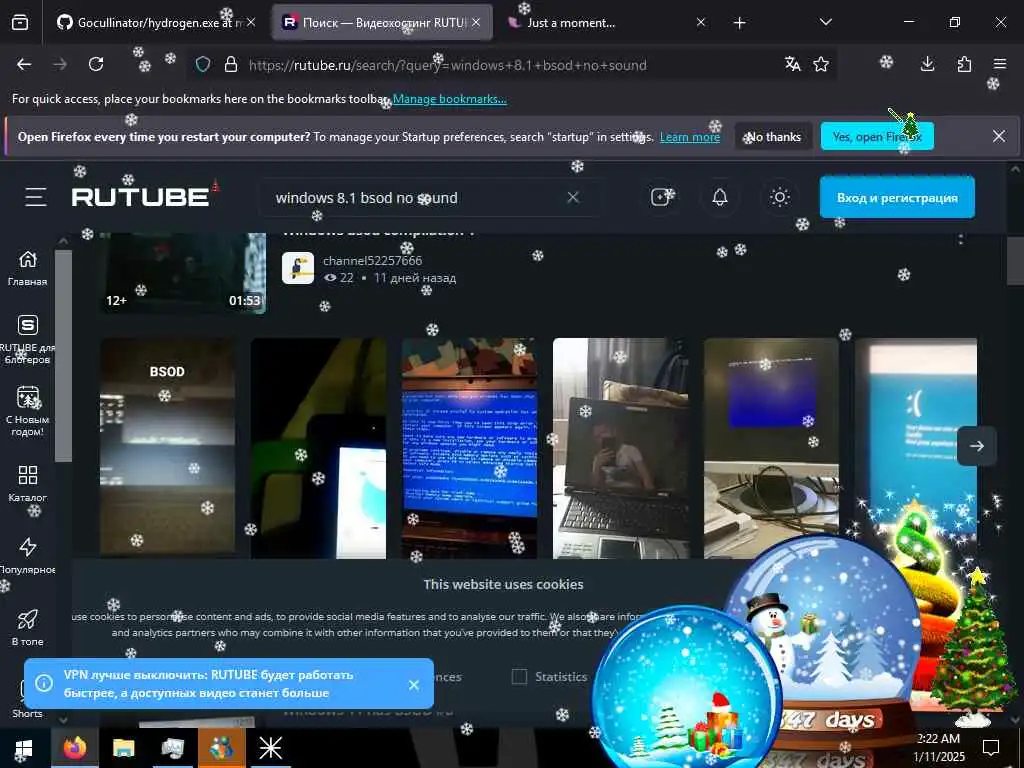Click the No thanks button
Viewport: 1024px width, 768px height.
click(773, 136)
